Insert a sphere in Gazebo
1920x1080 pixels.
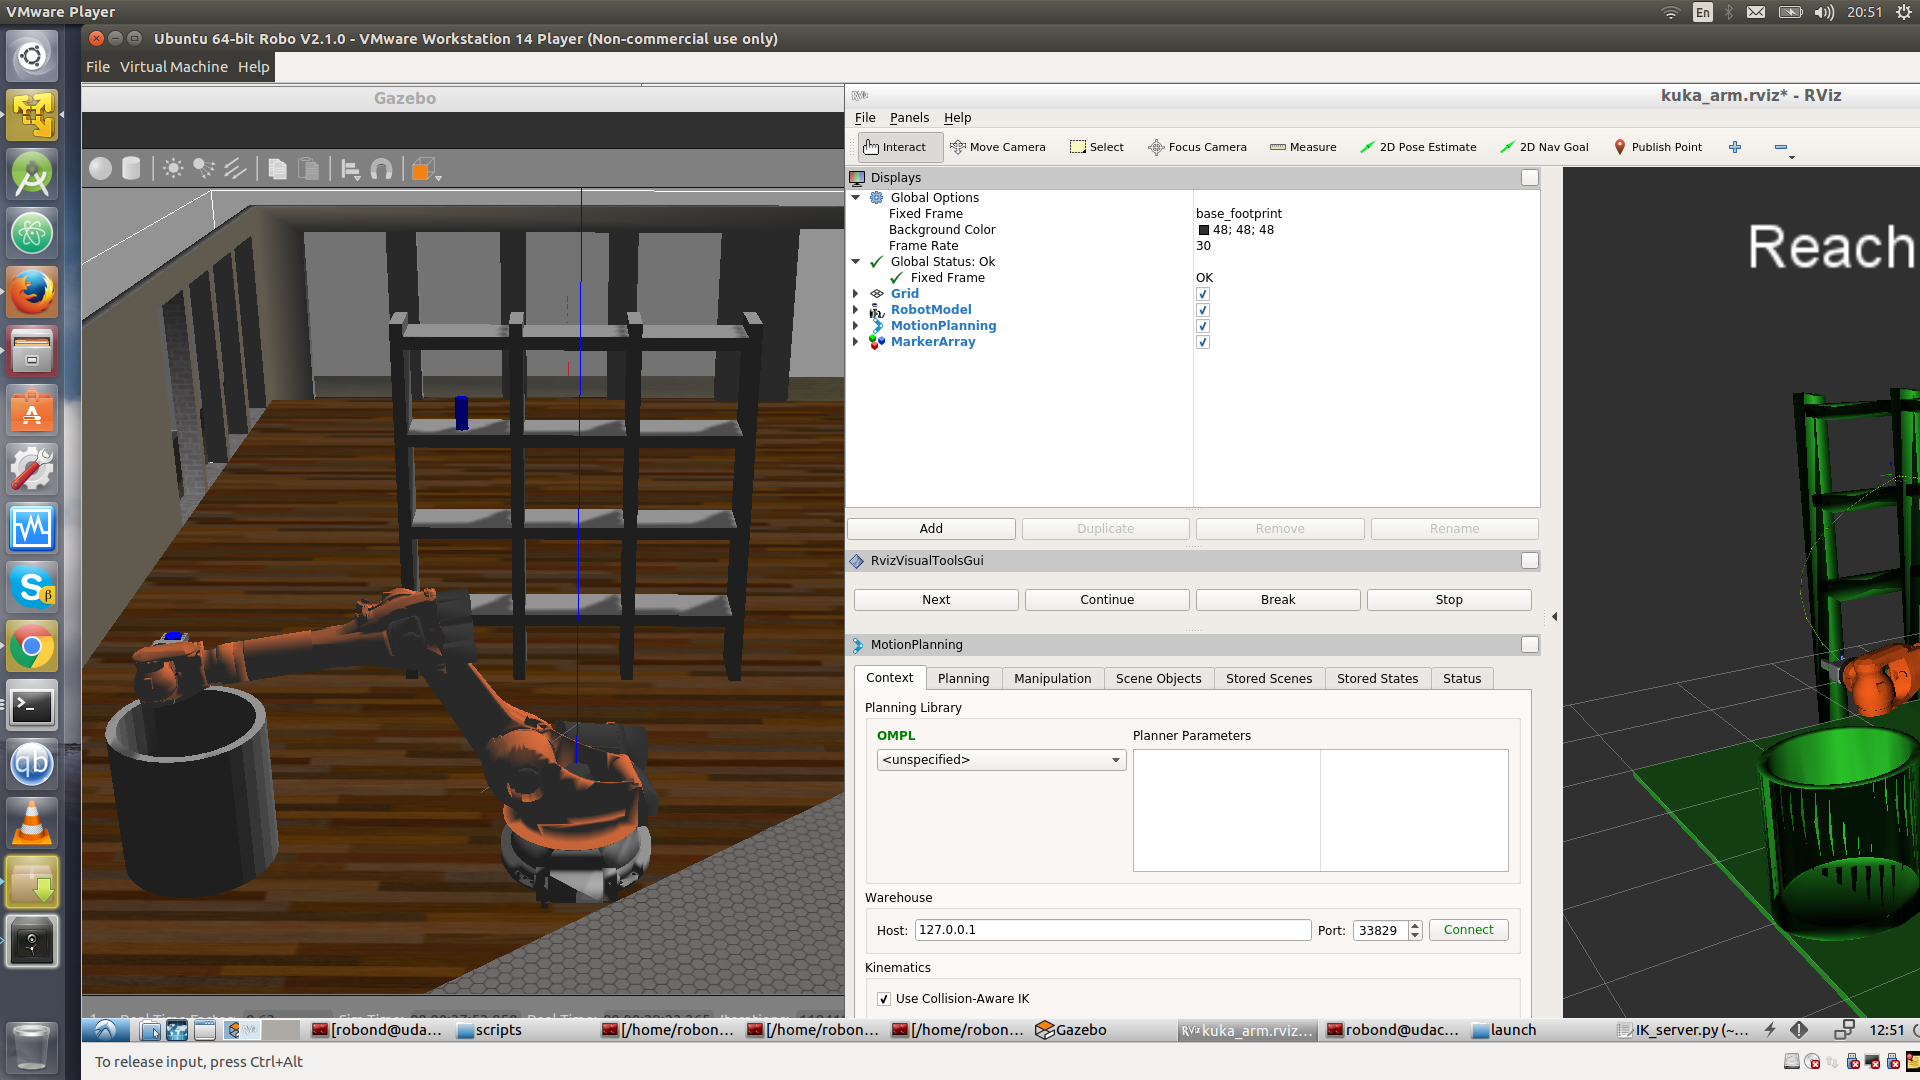[x=100, y=169]
